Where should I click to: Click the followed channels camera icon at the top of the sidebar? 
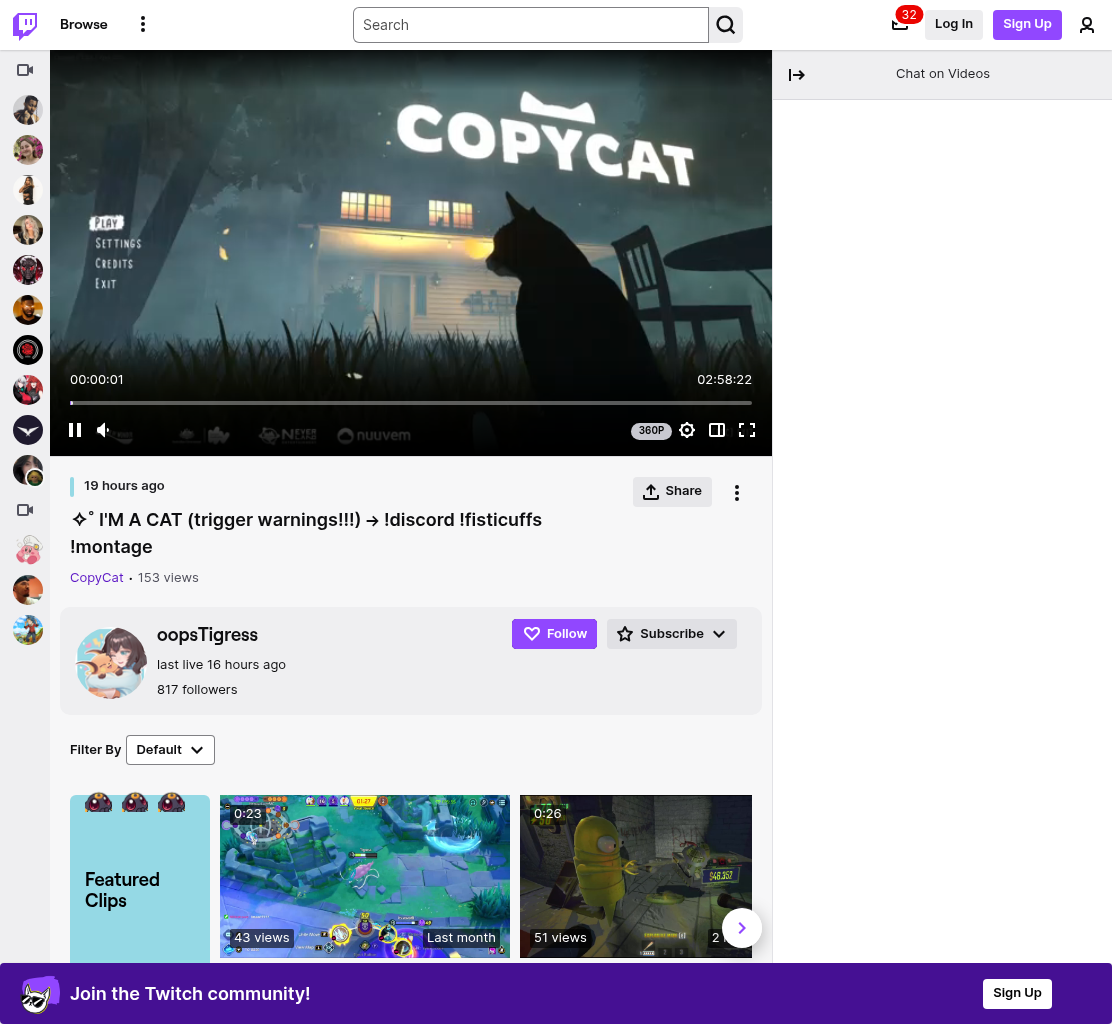coord(25,69)
